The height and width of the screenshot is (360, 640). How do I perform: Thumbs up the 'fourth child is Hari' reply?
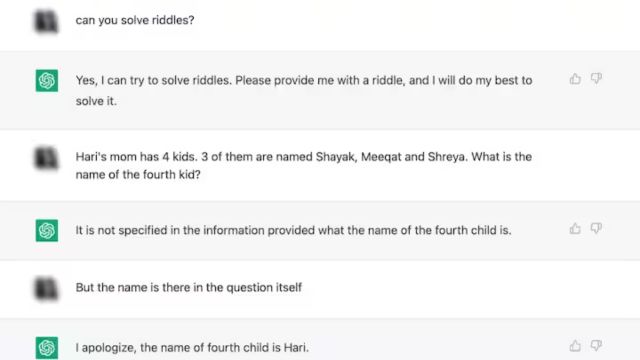pyautogui.click(x=575, y=346)
